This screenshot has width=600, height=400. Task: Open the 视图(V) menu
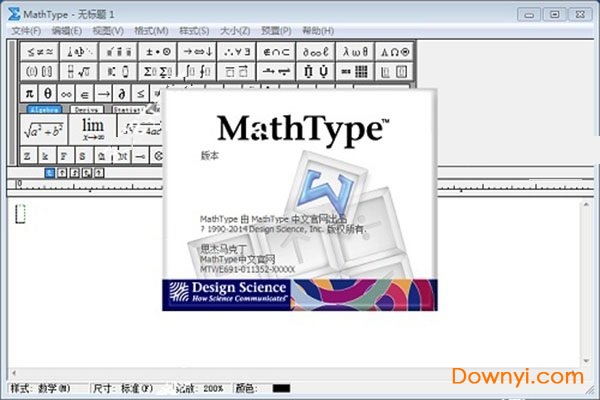(x=108, y=31)
